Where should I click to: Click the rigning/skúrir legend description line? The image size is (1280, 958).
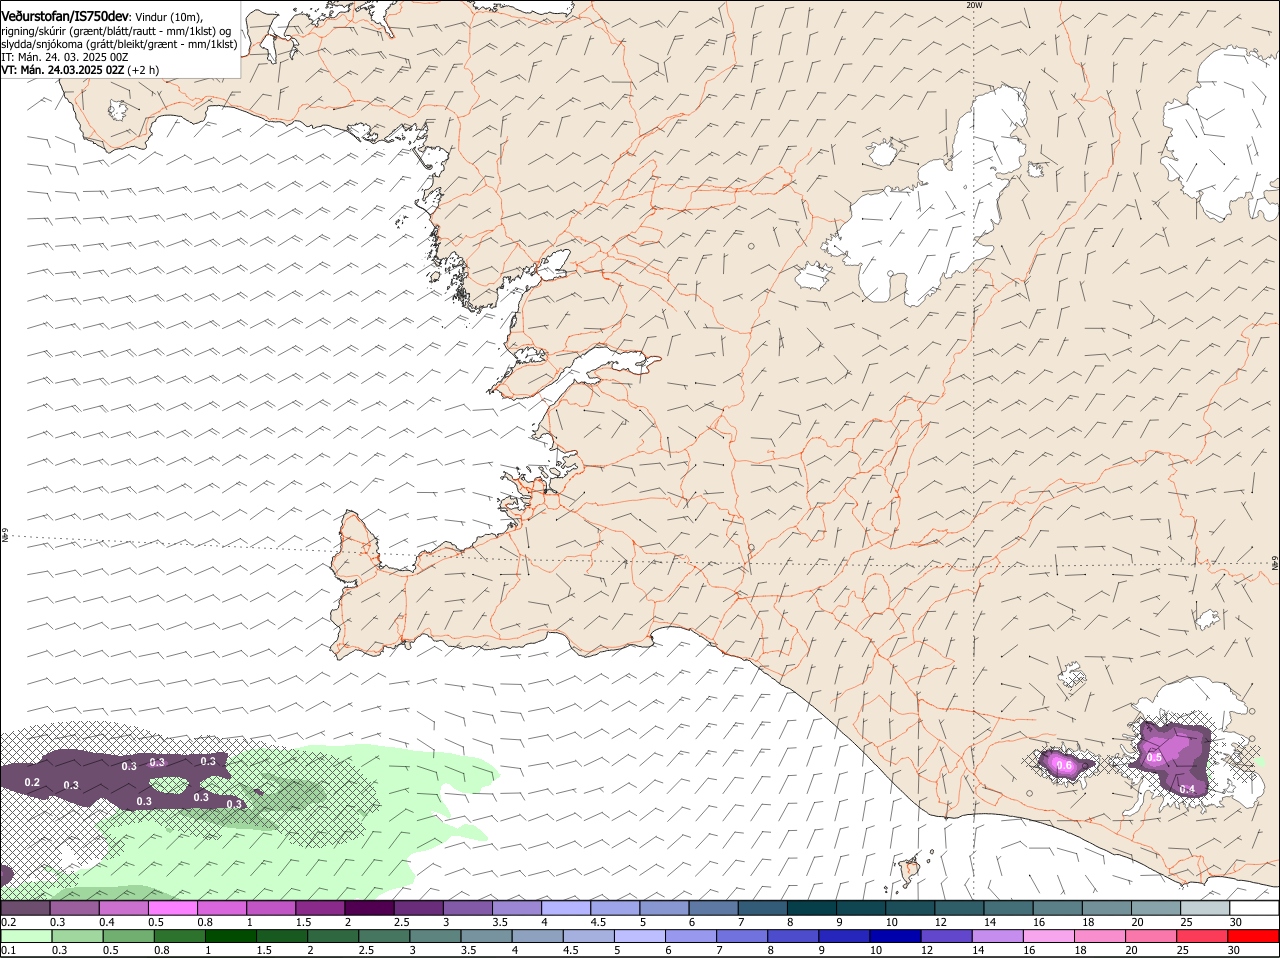pyautogui.click(x=116, y=31)
